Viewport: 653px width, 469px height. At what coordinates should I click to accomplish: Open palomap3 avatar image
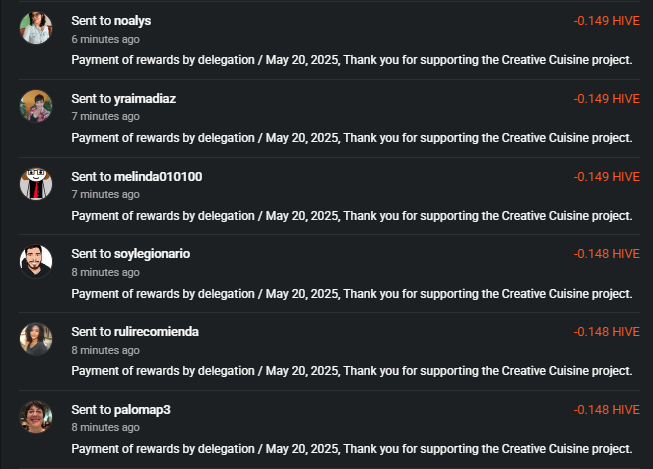pos(36,417)
